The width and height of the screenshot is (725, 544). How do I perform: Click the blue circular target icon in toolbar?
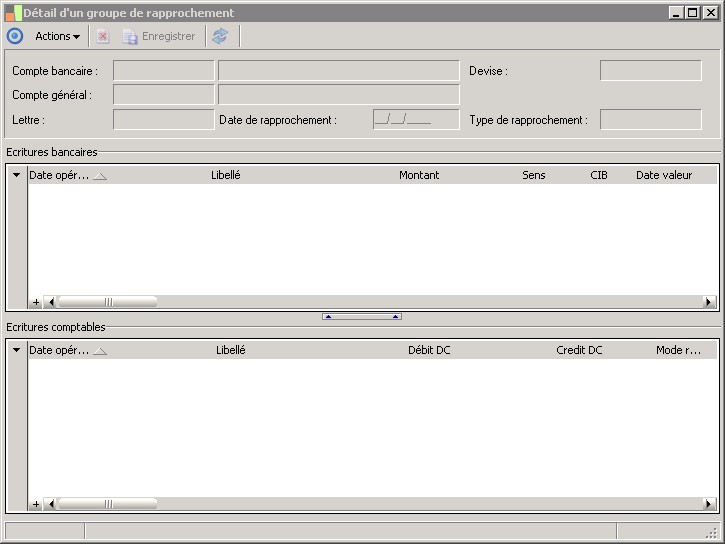tap(15, 36)
